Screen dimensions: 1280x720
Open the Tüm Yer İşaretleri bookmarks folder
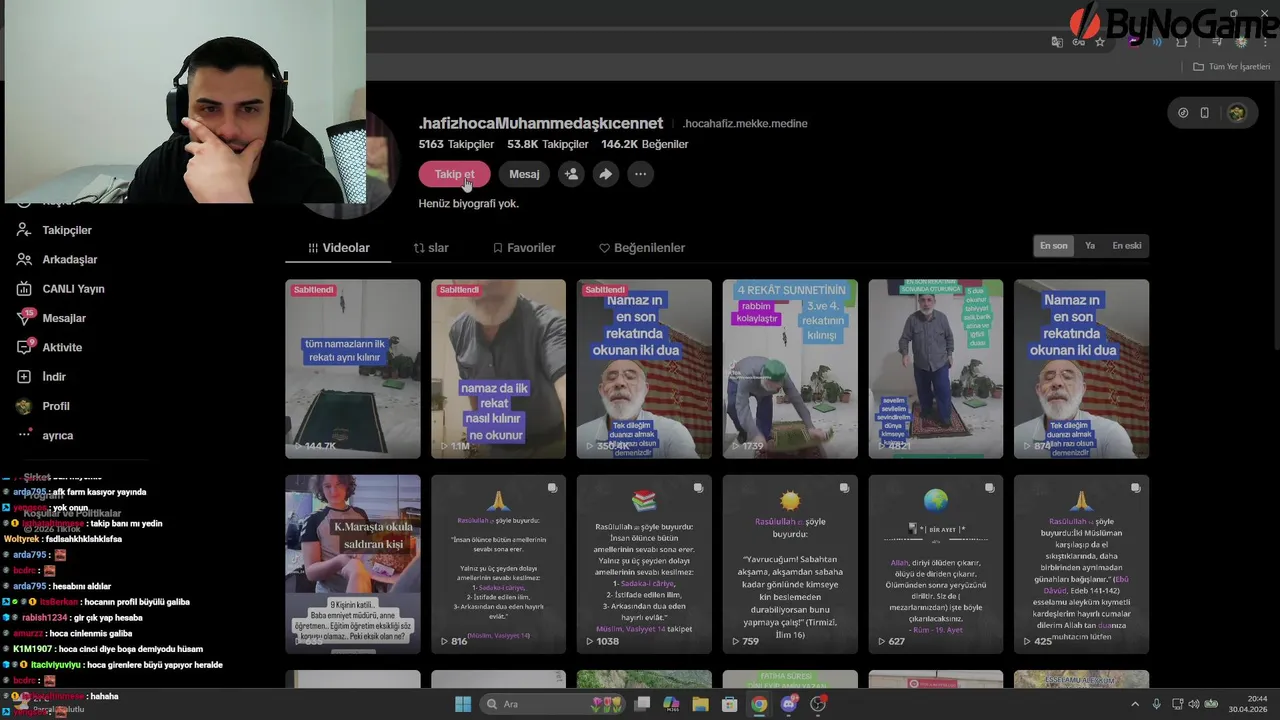click(x=1231, y=67)
